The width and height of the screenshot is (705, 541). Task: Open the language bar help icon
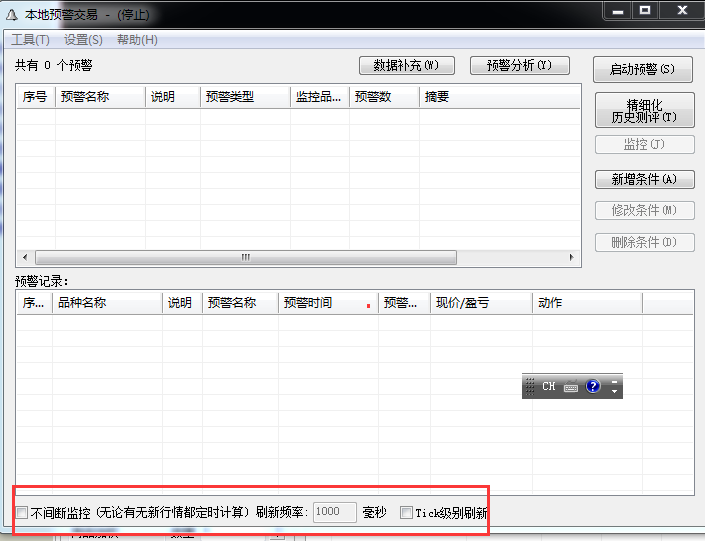pyautogui.click(x=593, y=386)
